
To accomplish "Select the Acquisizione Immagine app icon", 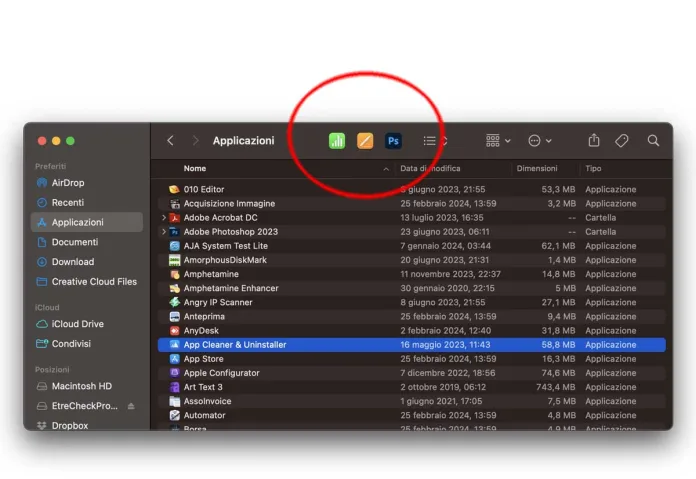I will (x=174, y=203).
